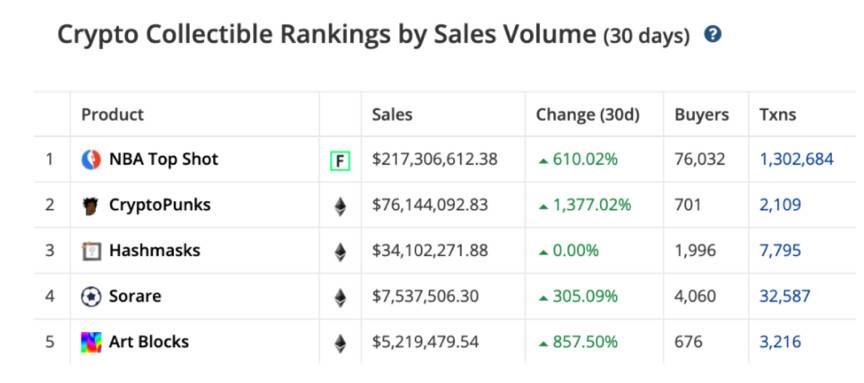The width and height of the screenshot is (864, 383).
Task: Click the blue help question mark icon
Action: [712, 35]
